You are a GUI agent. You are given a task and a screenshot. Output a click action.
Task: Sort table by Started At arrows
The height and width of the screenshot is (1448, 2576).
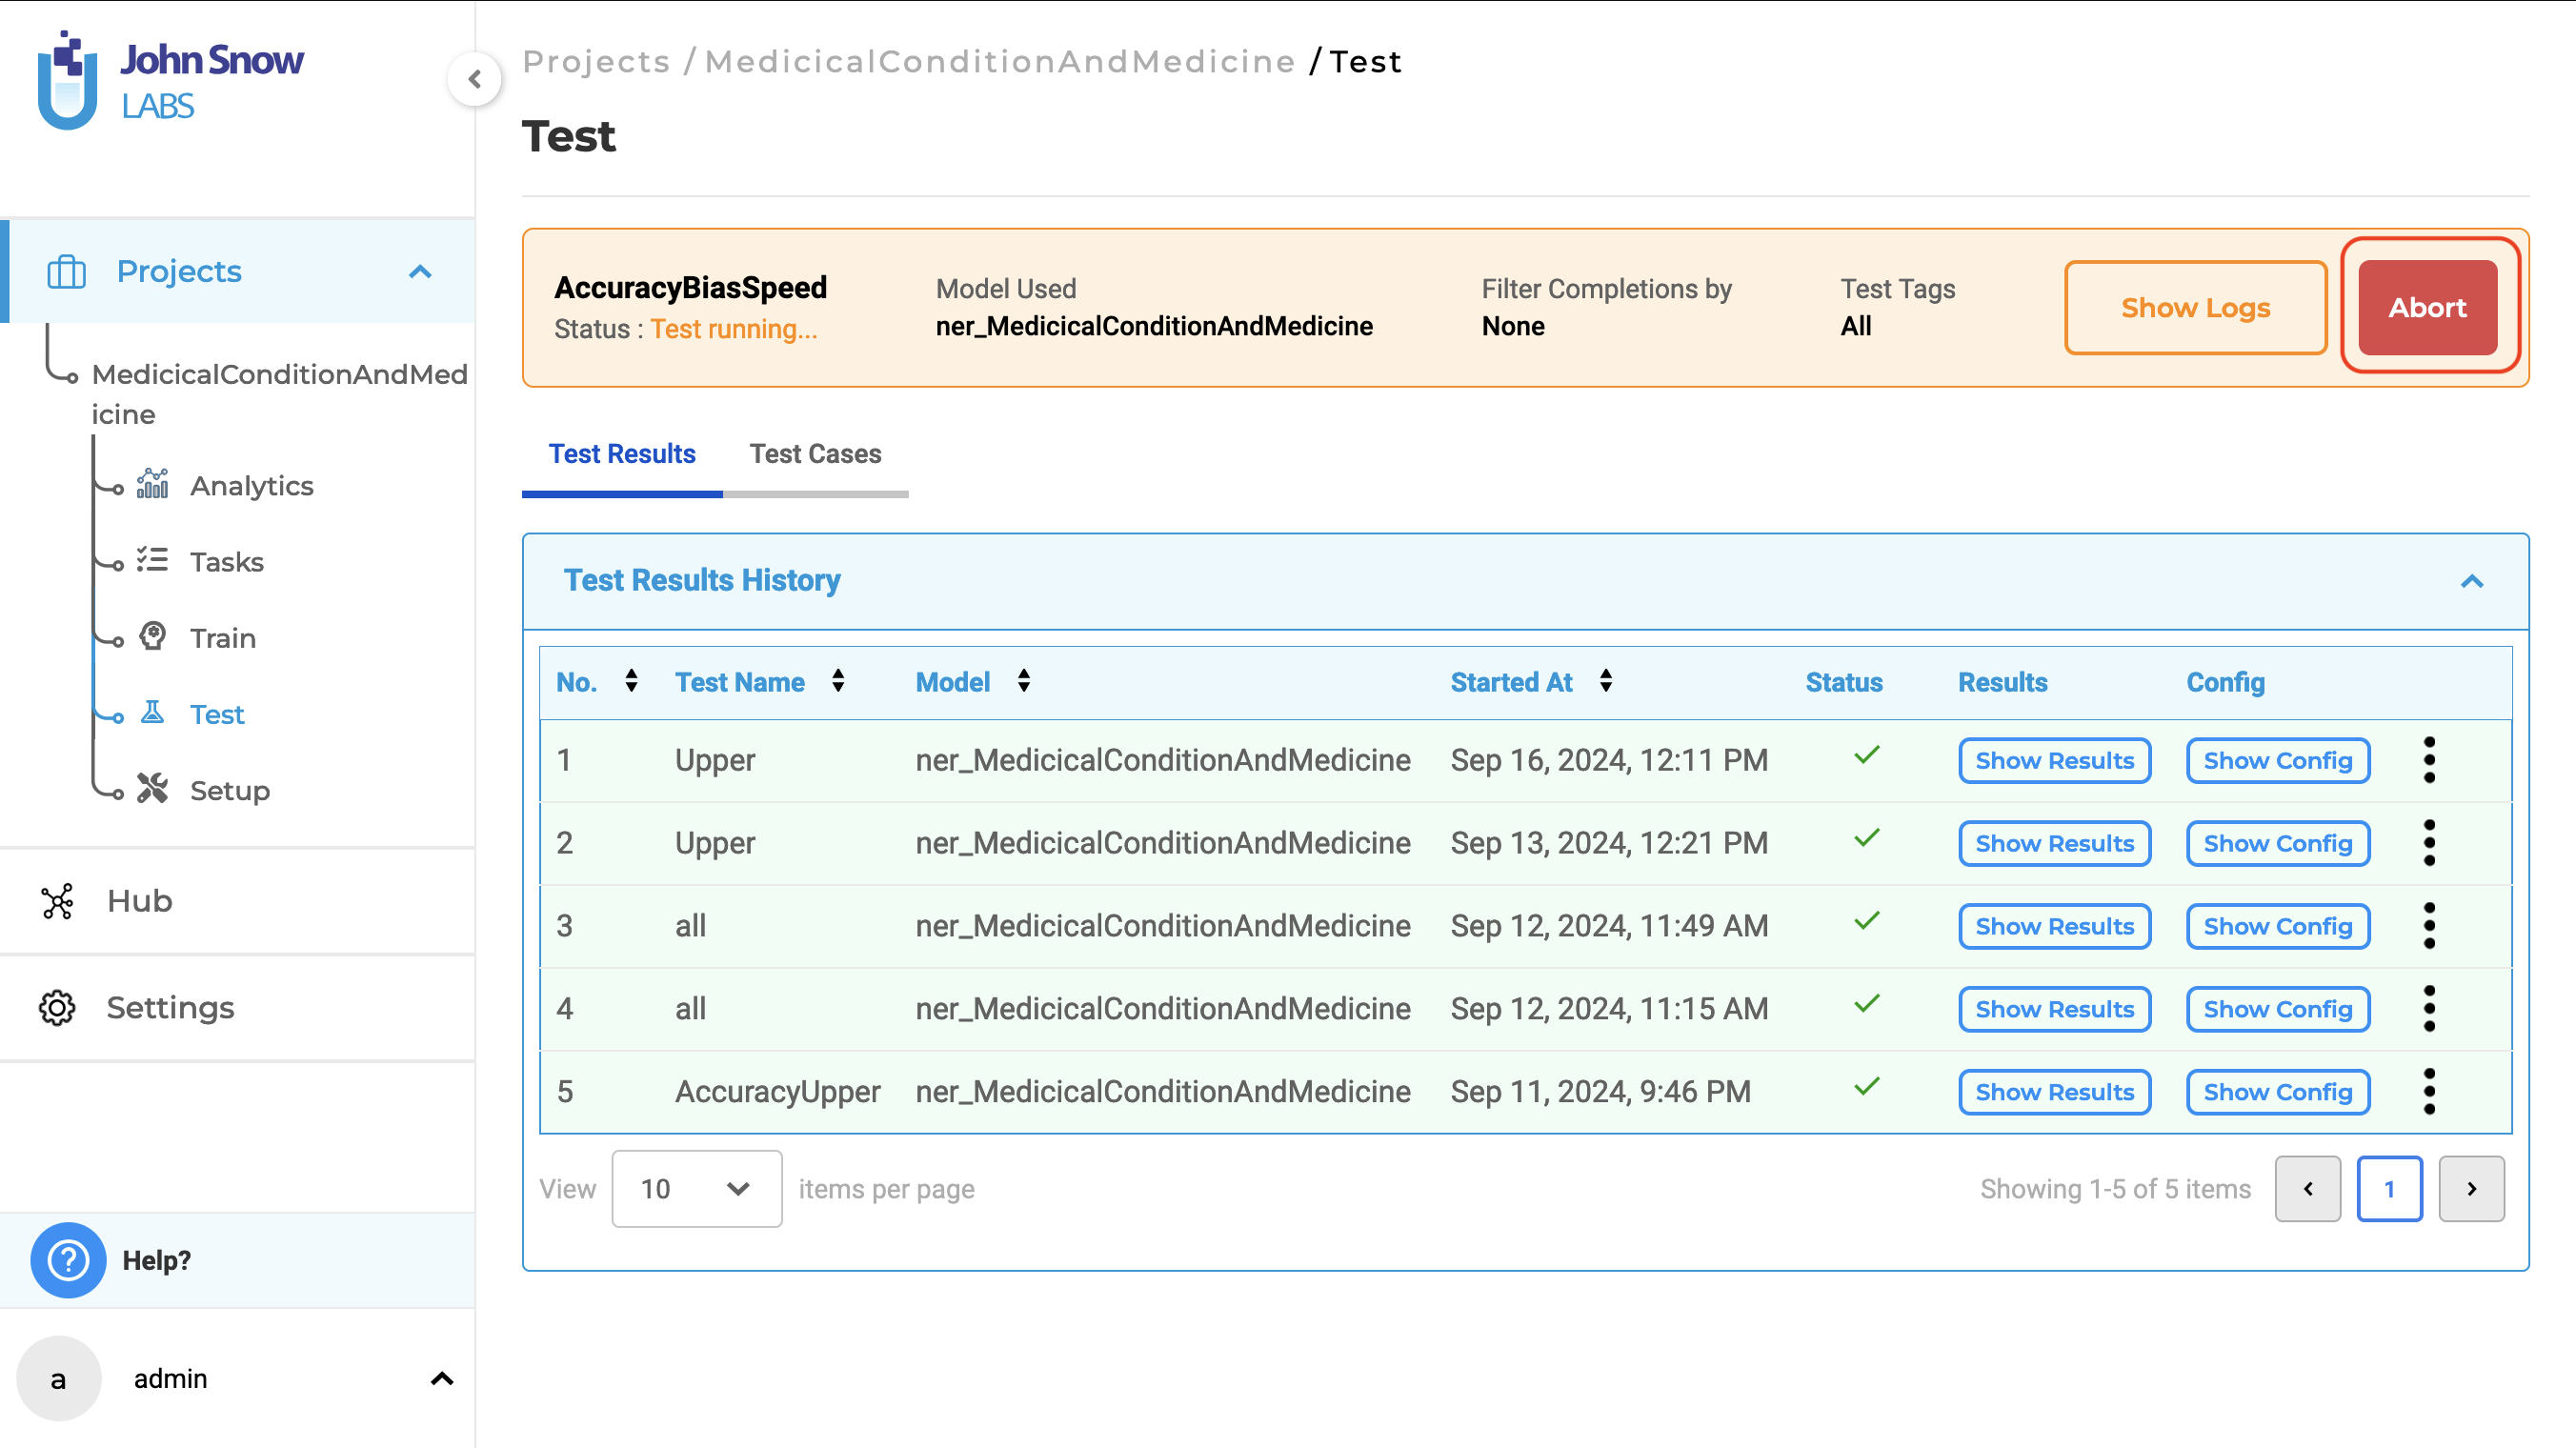1606,681
